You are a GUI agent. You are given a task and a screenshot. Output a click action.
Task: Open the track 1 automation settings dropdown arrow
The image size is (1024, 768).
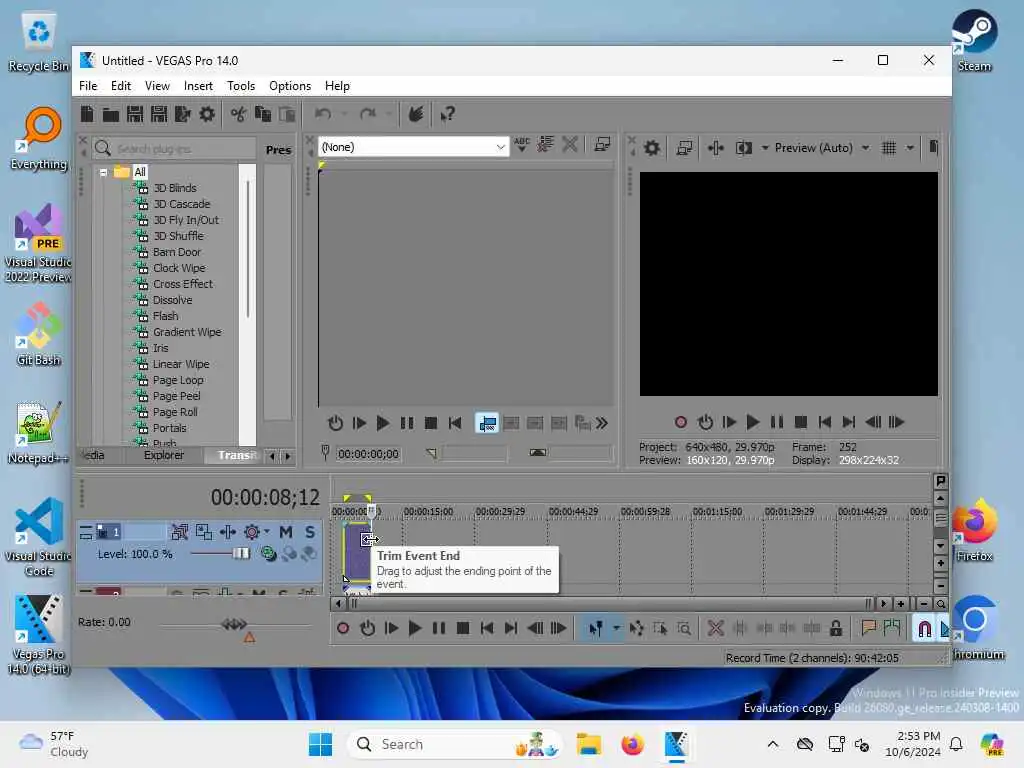coord(266,532)
